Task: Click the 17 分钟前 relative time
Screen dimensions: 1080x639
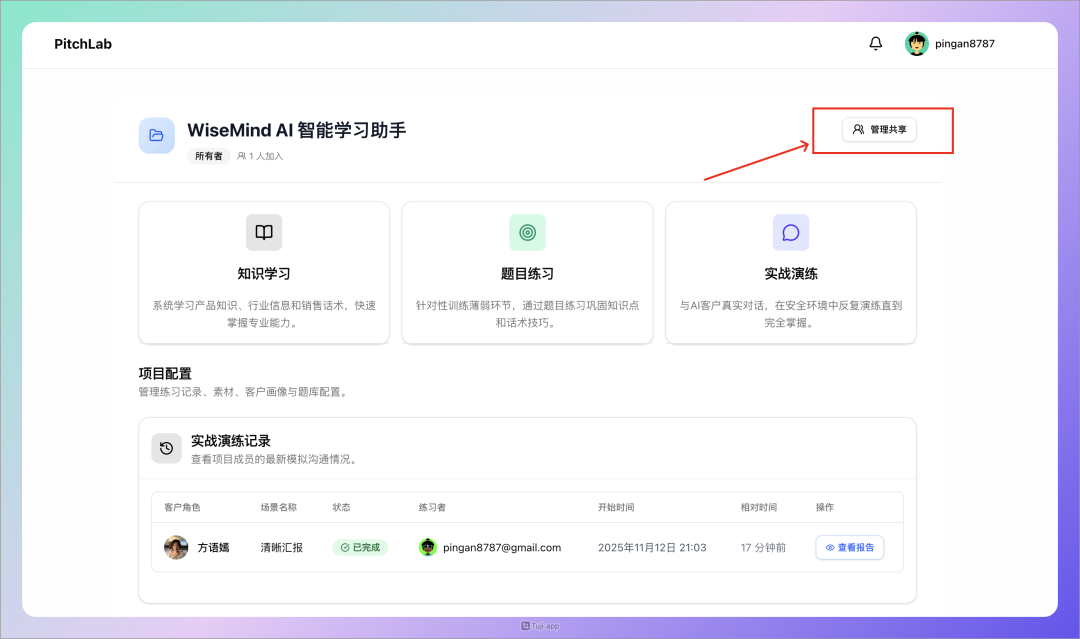Action: pyautogui.click(x=763, y=547)
